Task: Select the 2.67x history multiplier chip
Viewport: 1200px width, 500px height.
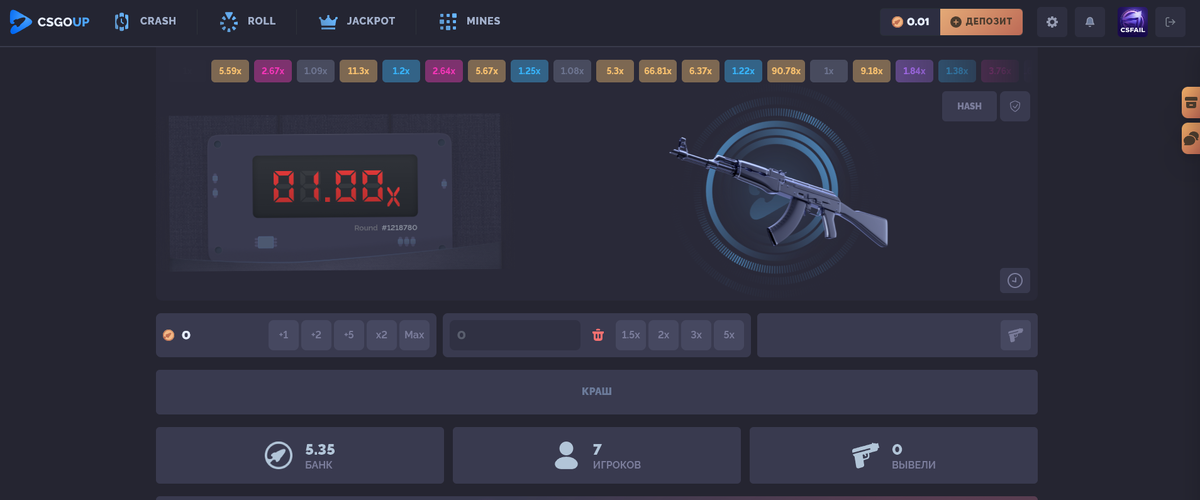Action: point(273,71)
